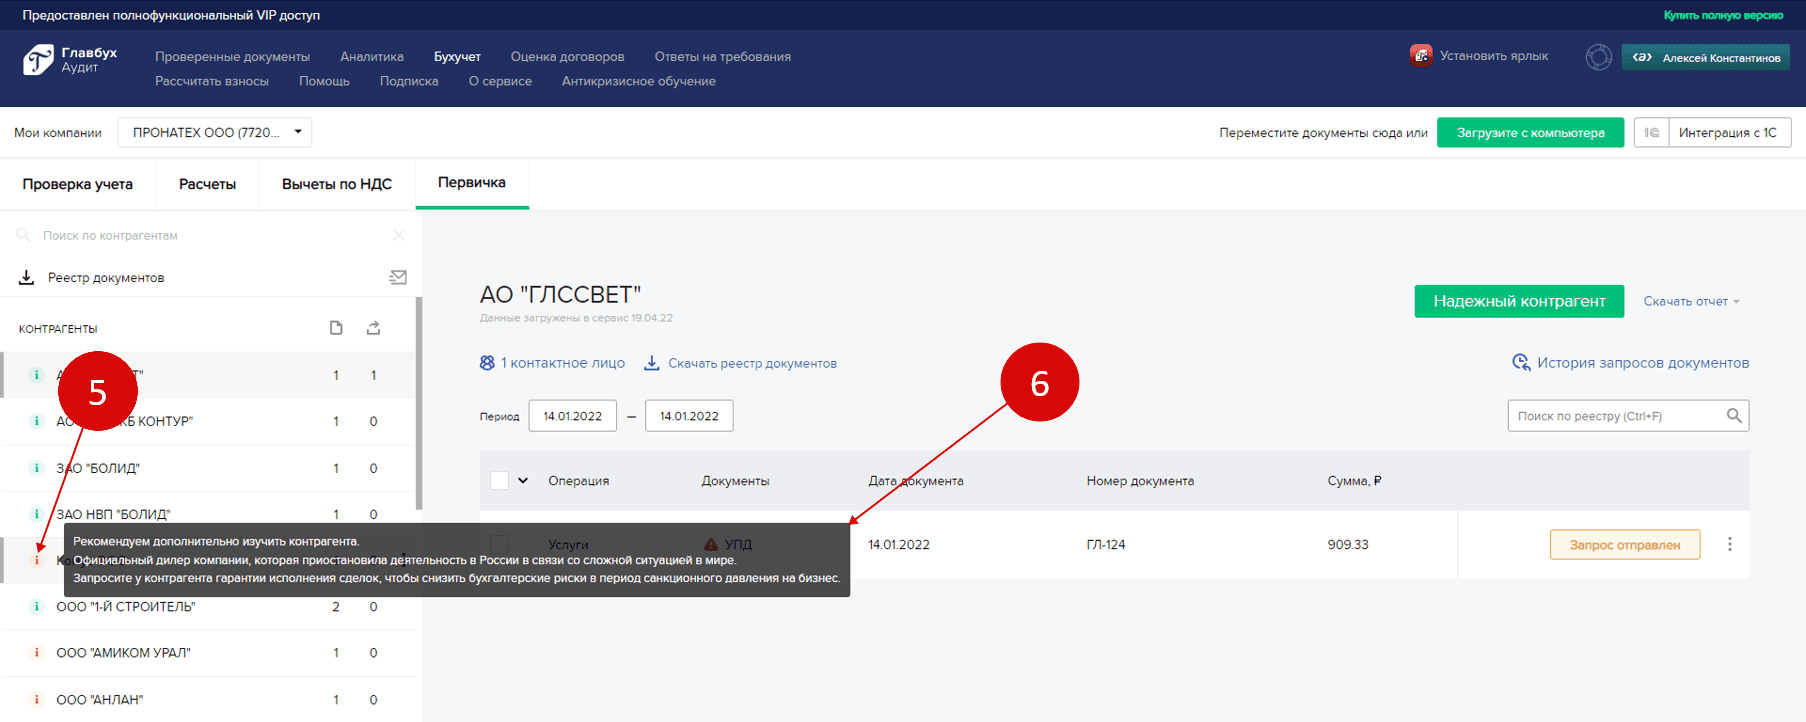Click the Купить полную версию link
1806x722 pixels.
[x=1723, y=15]
